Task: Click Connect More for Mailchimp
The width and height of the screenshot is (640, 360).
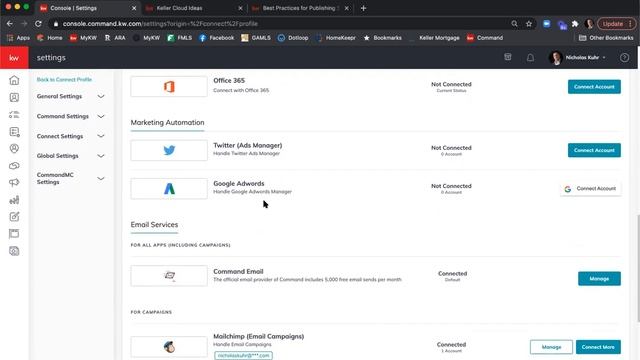Action: click(x=598, y=347)
